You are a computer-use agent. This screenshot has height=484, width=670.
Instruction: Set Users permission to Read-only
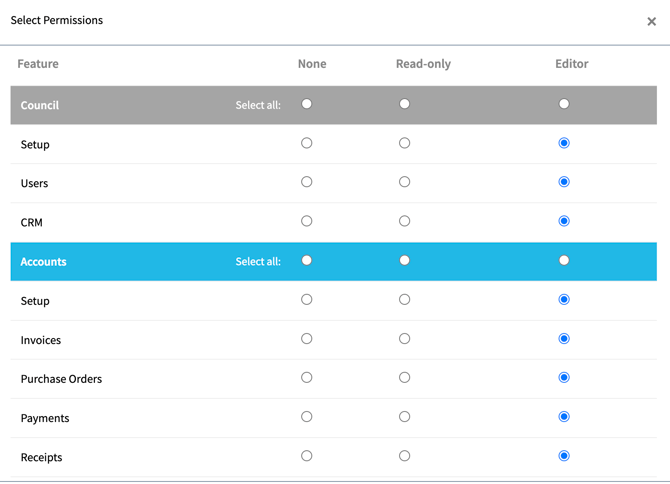click(x=404, y=182)
